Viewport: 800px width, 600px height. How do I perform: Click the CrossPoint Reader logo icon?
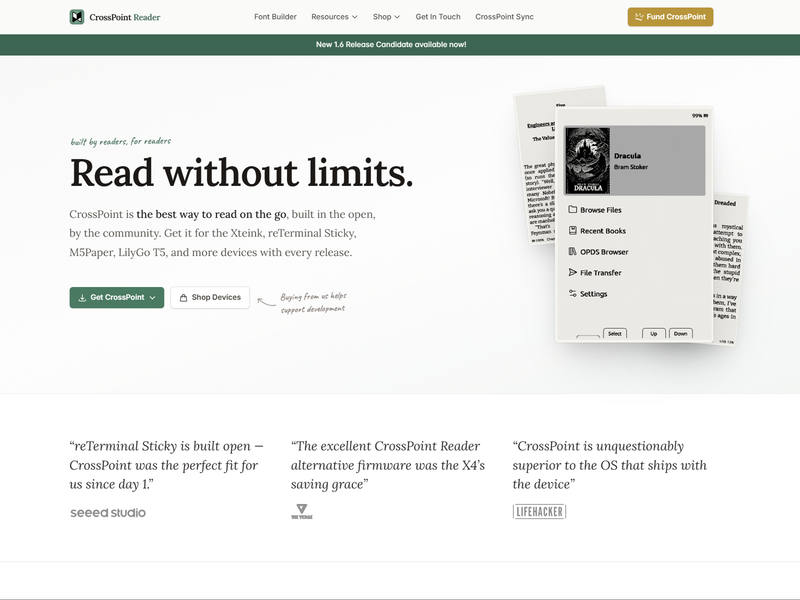(x=77, y=17)
